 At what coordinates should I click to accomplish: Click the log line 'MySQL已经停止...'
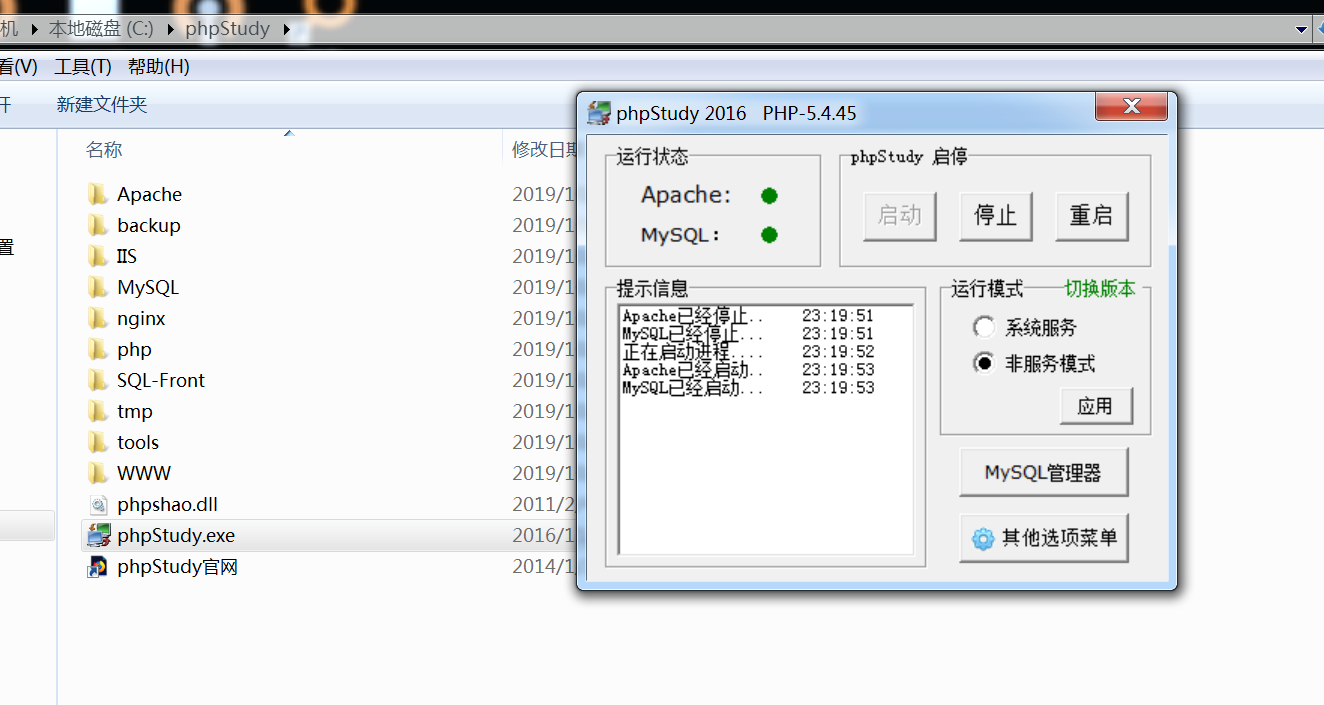click(x=748, y=334)
